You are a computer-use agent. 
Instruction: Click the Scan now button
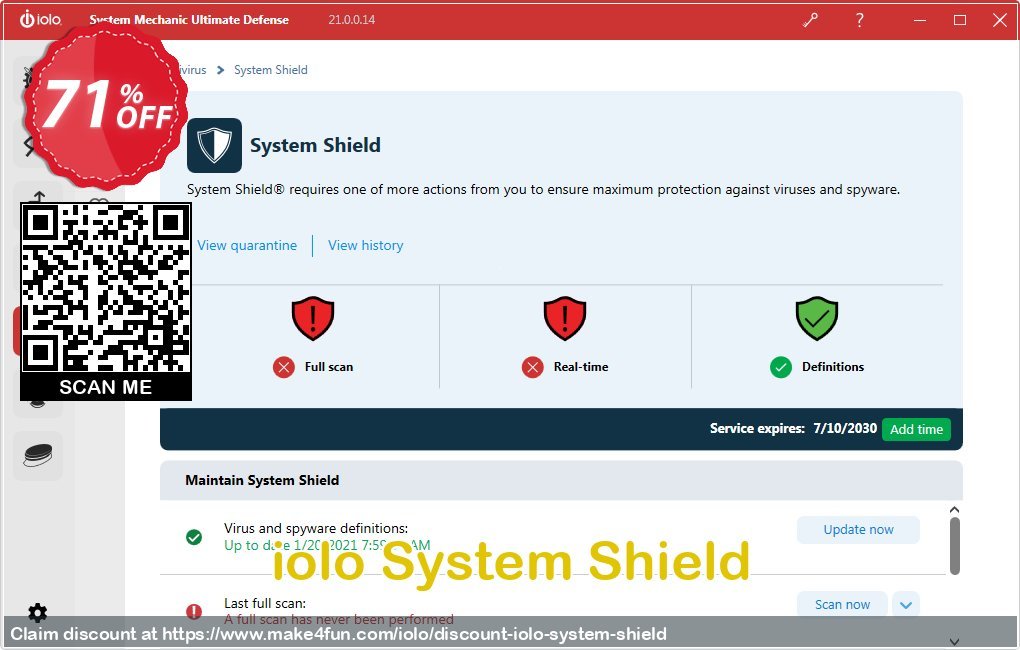842,604
